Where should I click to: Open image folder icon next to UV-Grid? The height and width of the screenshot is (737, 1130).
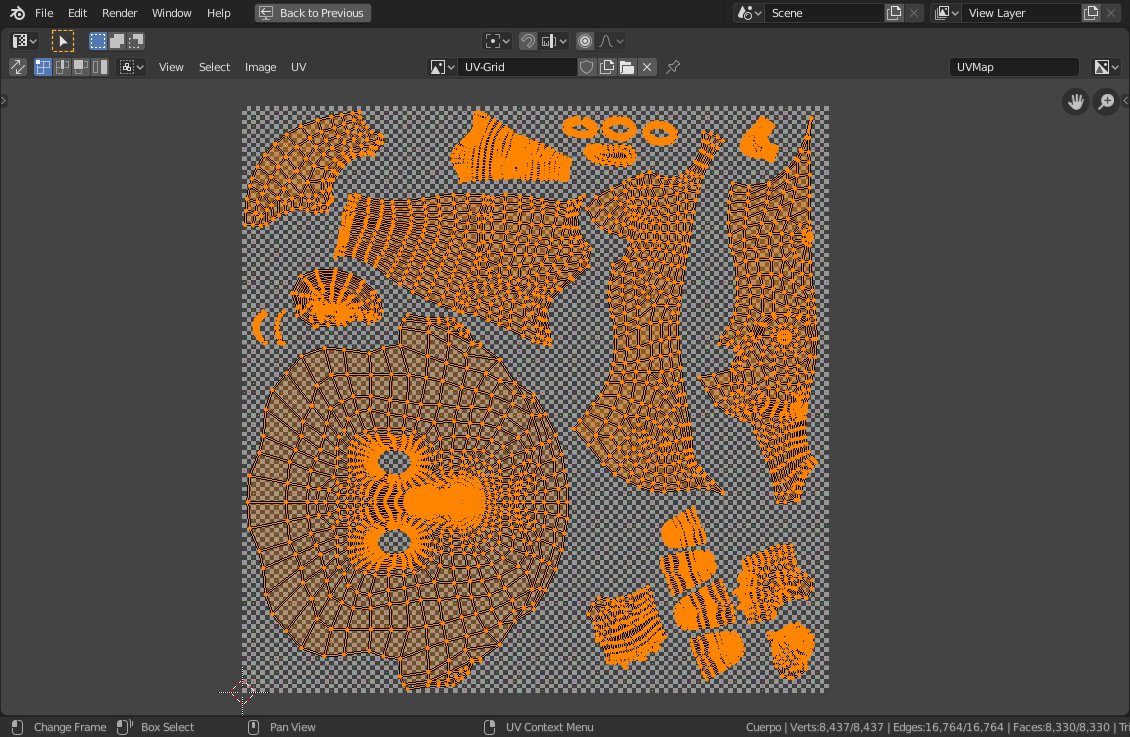[x=627, y=67]
